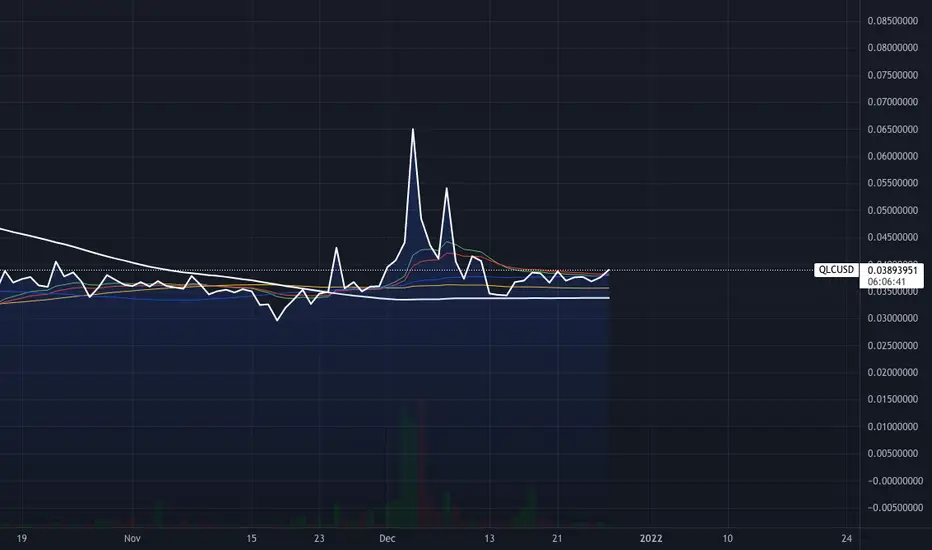Click the -0.00500000 price axis label

(x=895, y=507)
